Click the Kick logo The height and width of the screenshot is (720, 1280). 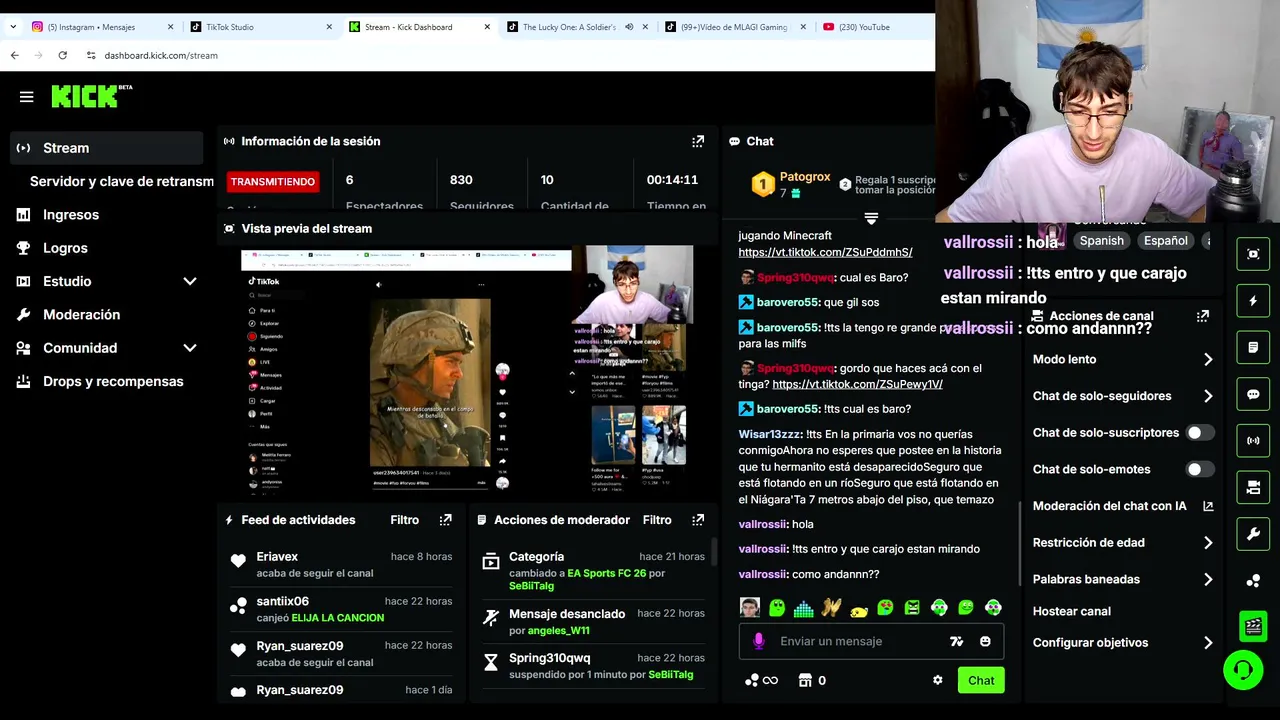point(91,96)
